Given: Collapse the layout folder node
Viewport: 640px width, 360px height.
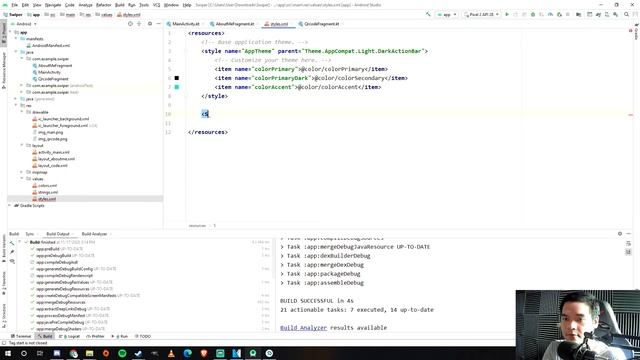Looking at the screenshot, I should point(22,145).
